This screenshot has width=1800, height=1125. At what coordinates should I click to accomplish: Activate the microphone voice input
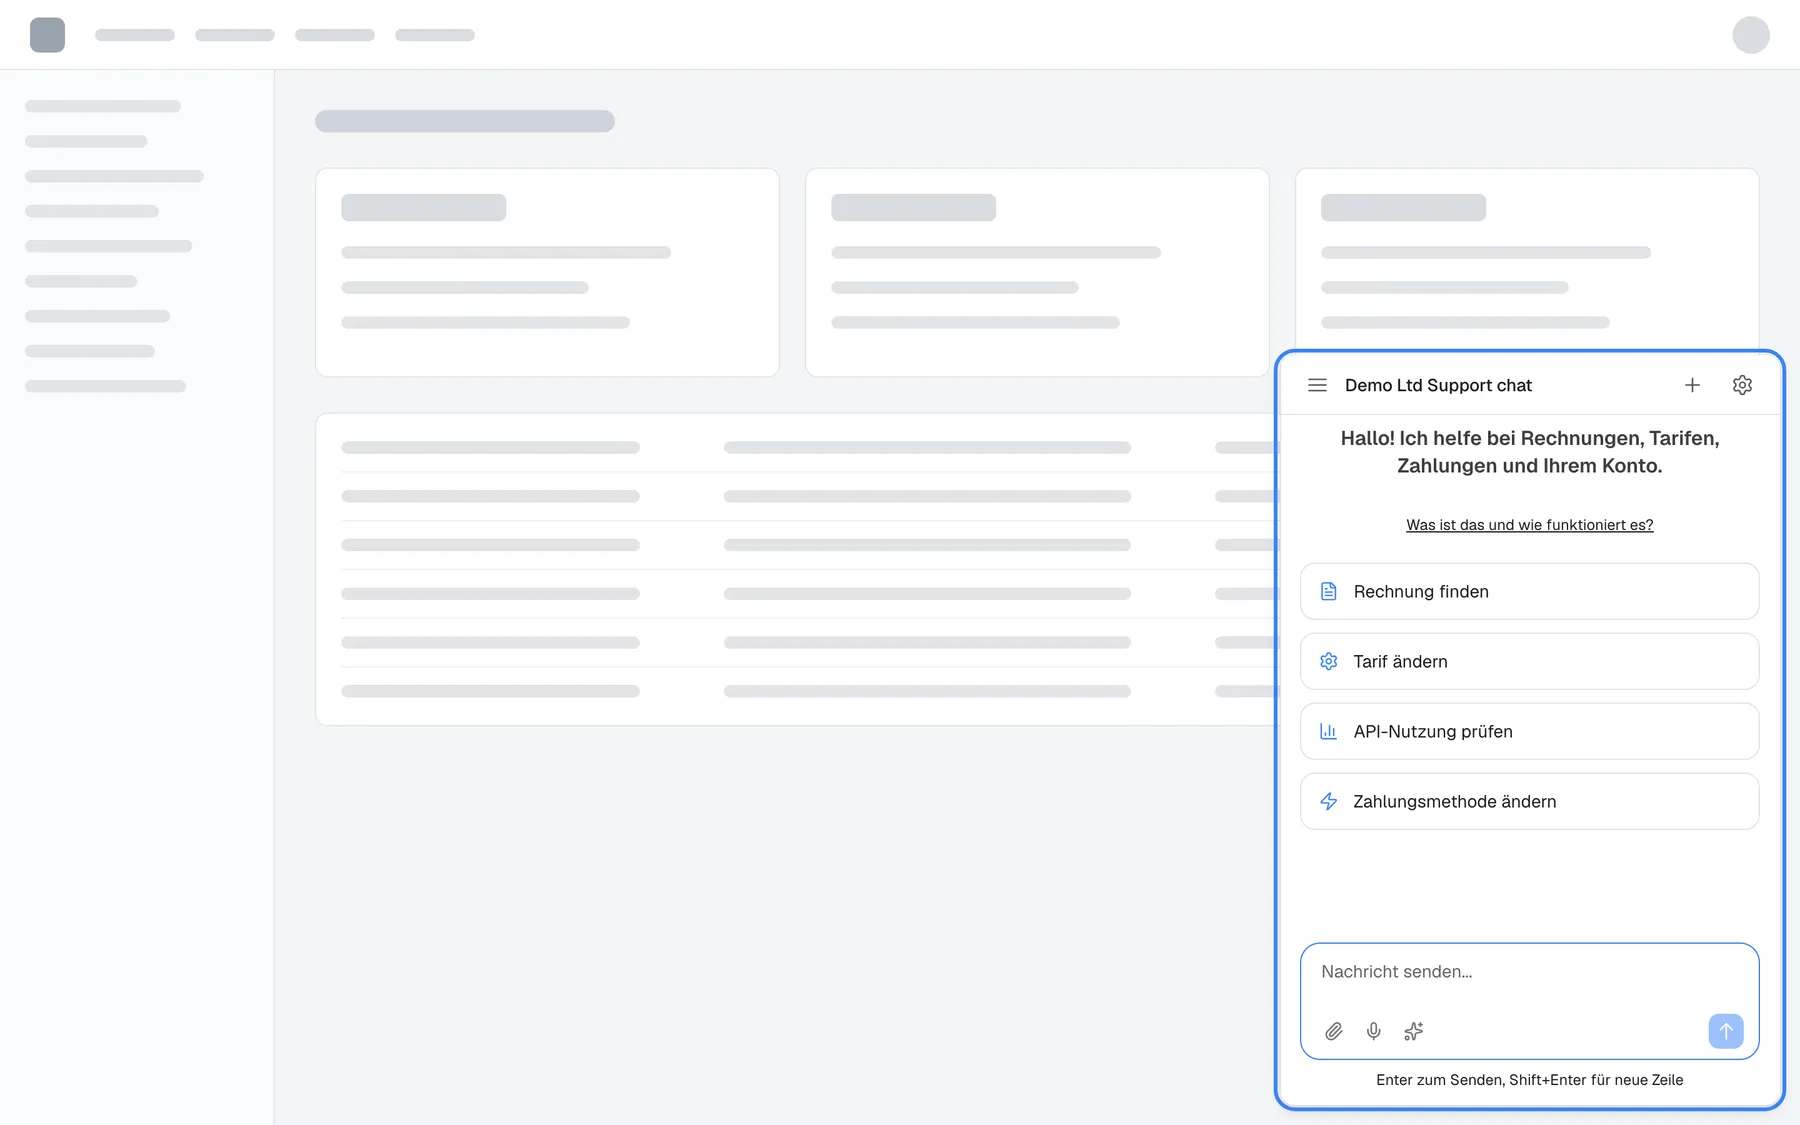tap(1374, 1031)
